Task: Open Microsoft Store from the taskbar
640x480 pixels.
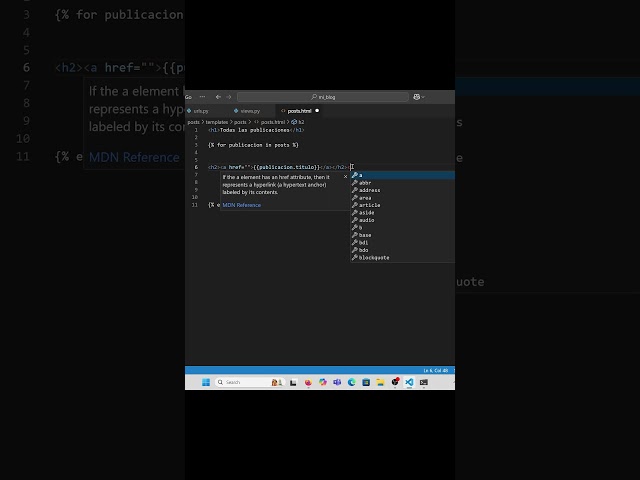Action: click(366, 382)
